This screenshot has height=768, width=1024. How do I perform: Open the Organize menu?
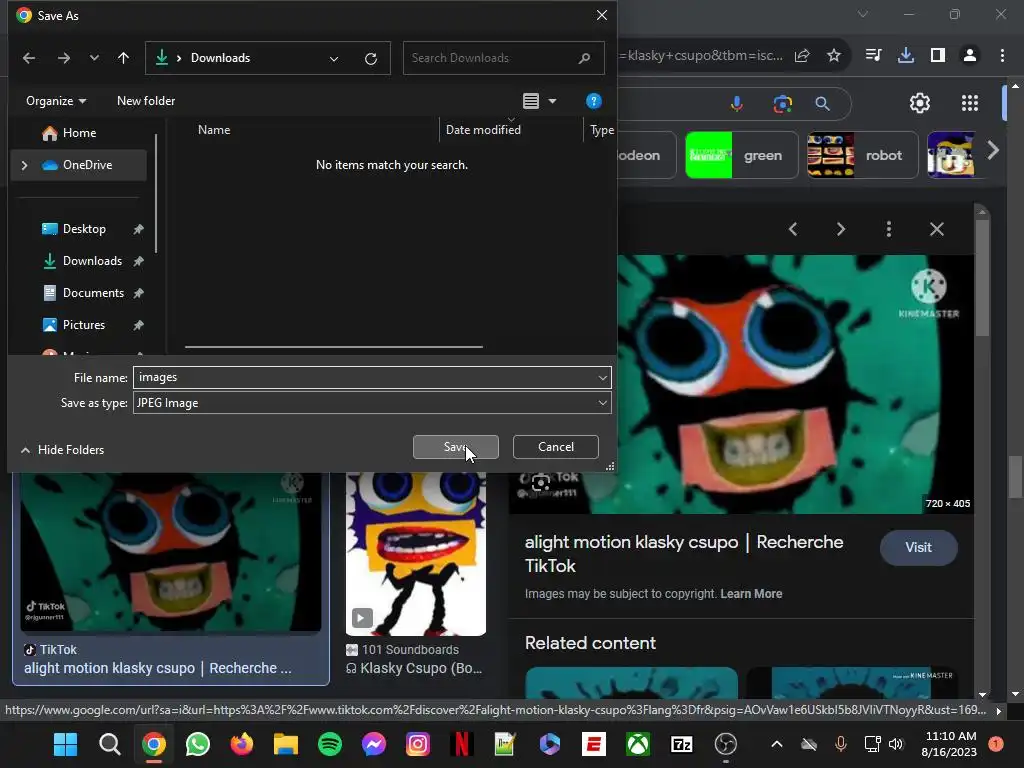point(56,101)
